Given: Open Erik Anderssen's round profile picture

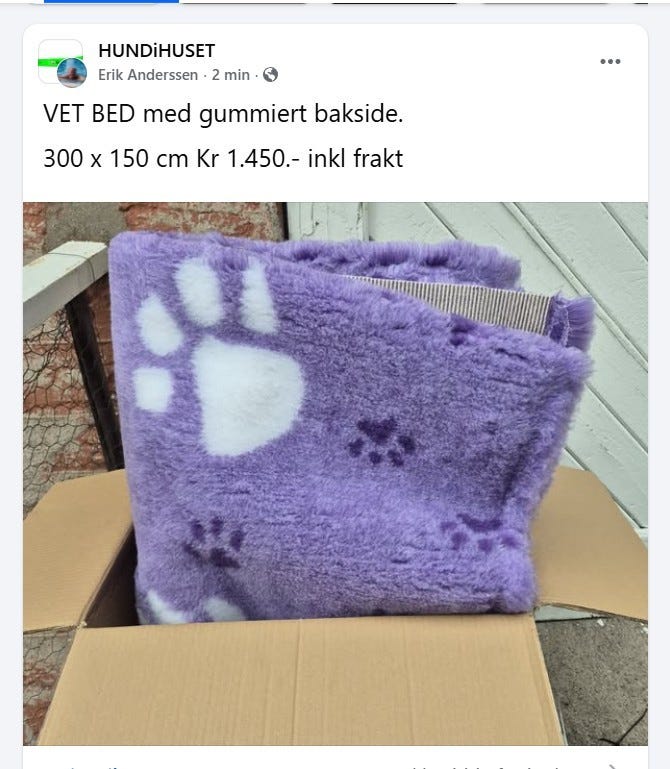Looking at the screenshot, I should point(72,73).
